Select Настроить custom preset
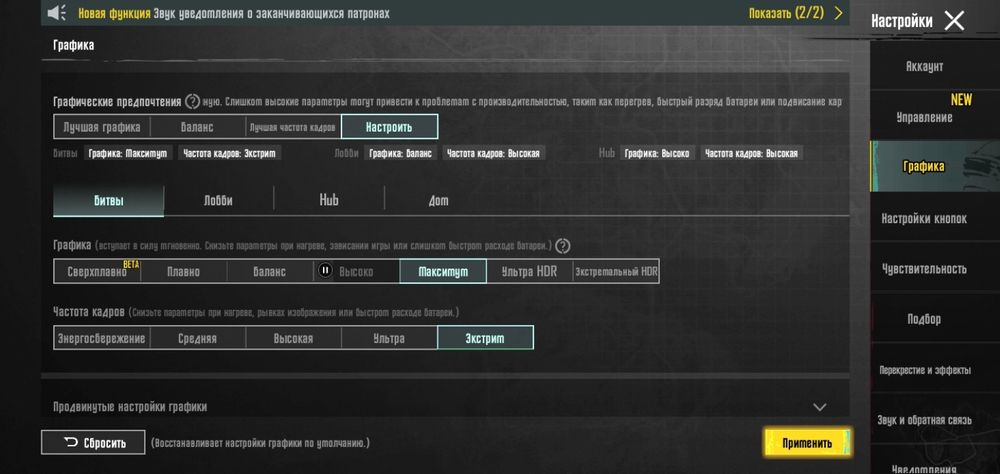Screen dimensions: 1000x474 click(x=390, y=127)
